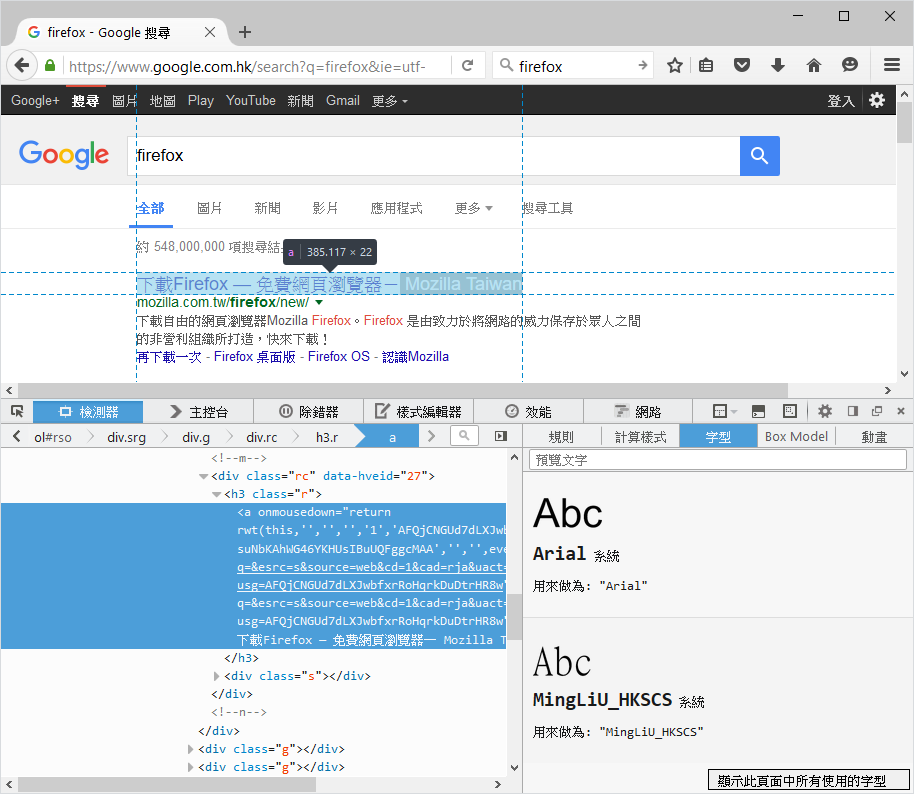The height and width of the screenshot is (794, 914).
Task: Open the Pocket save icon
Action: click(x=741, y=66)
